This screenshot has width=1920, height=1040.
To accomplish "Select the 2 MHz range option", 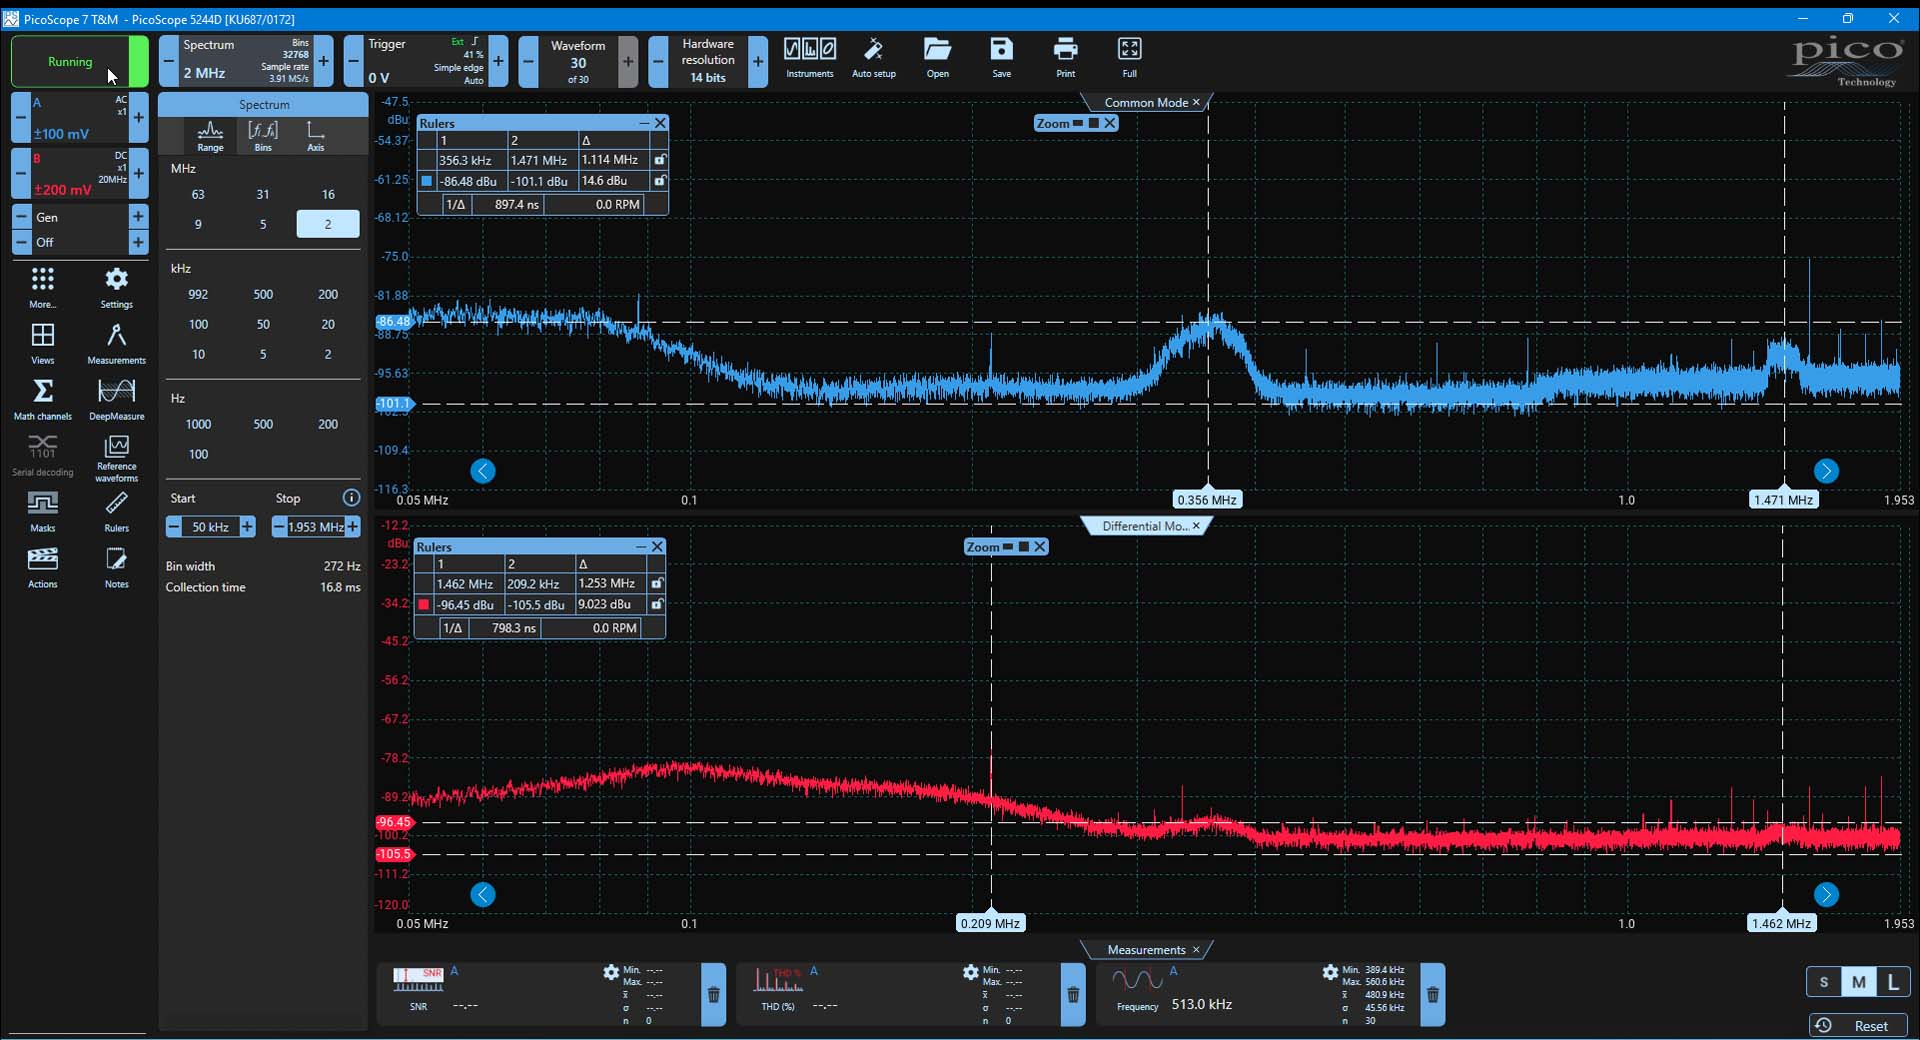I will (x=328, y=224).
